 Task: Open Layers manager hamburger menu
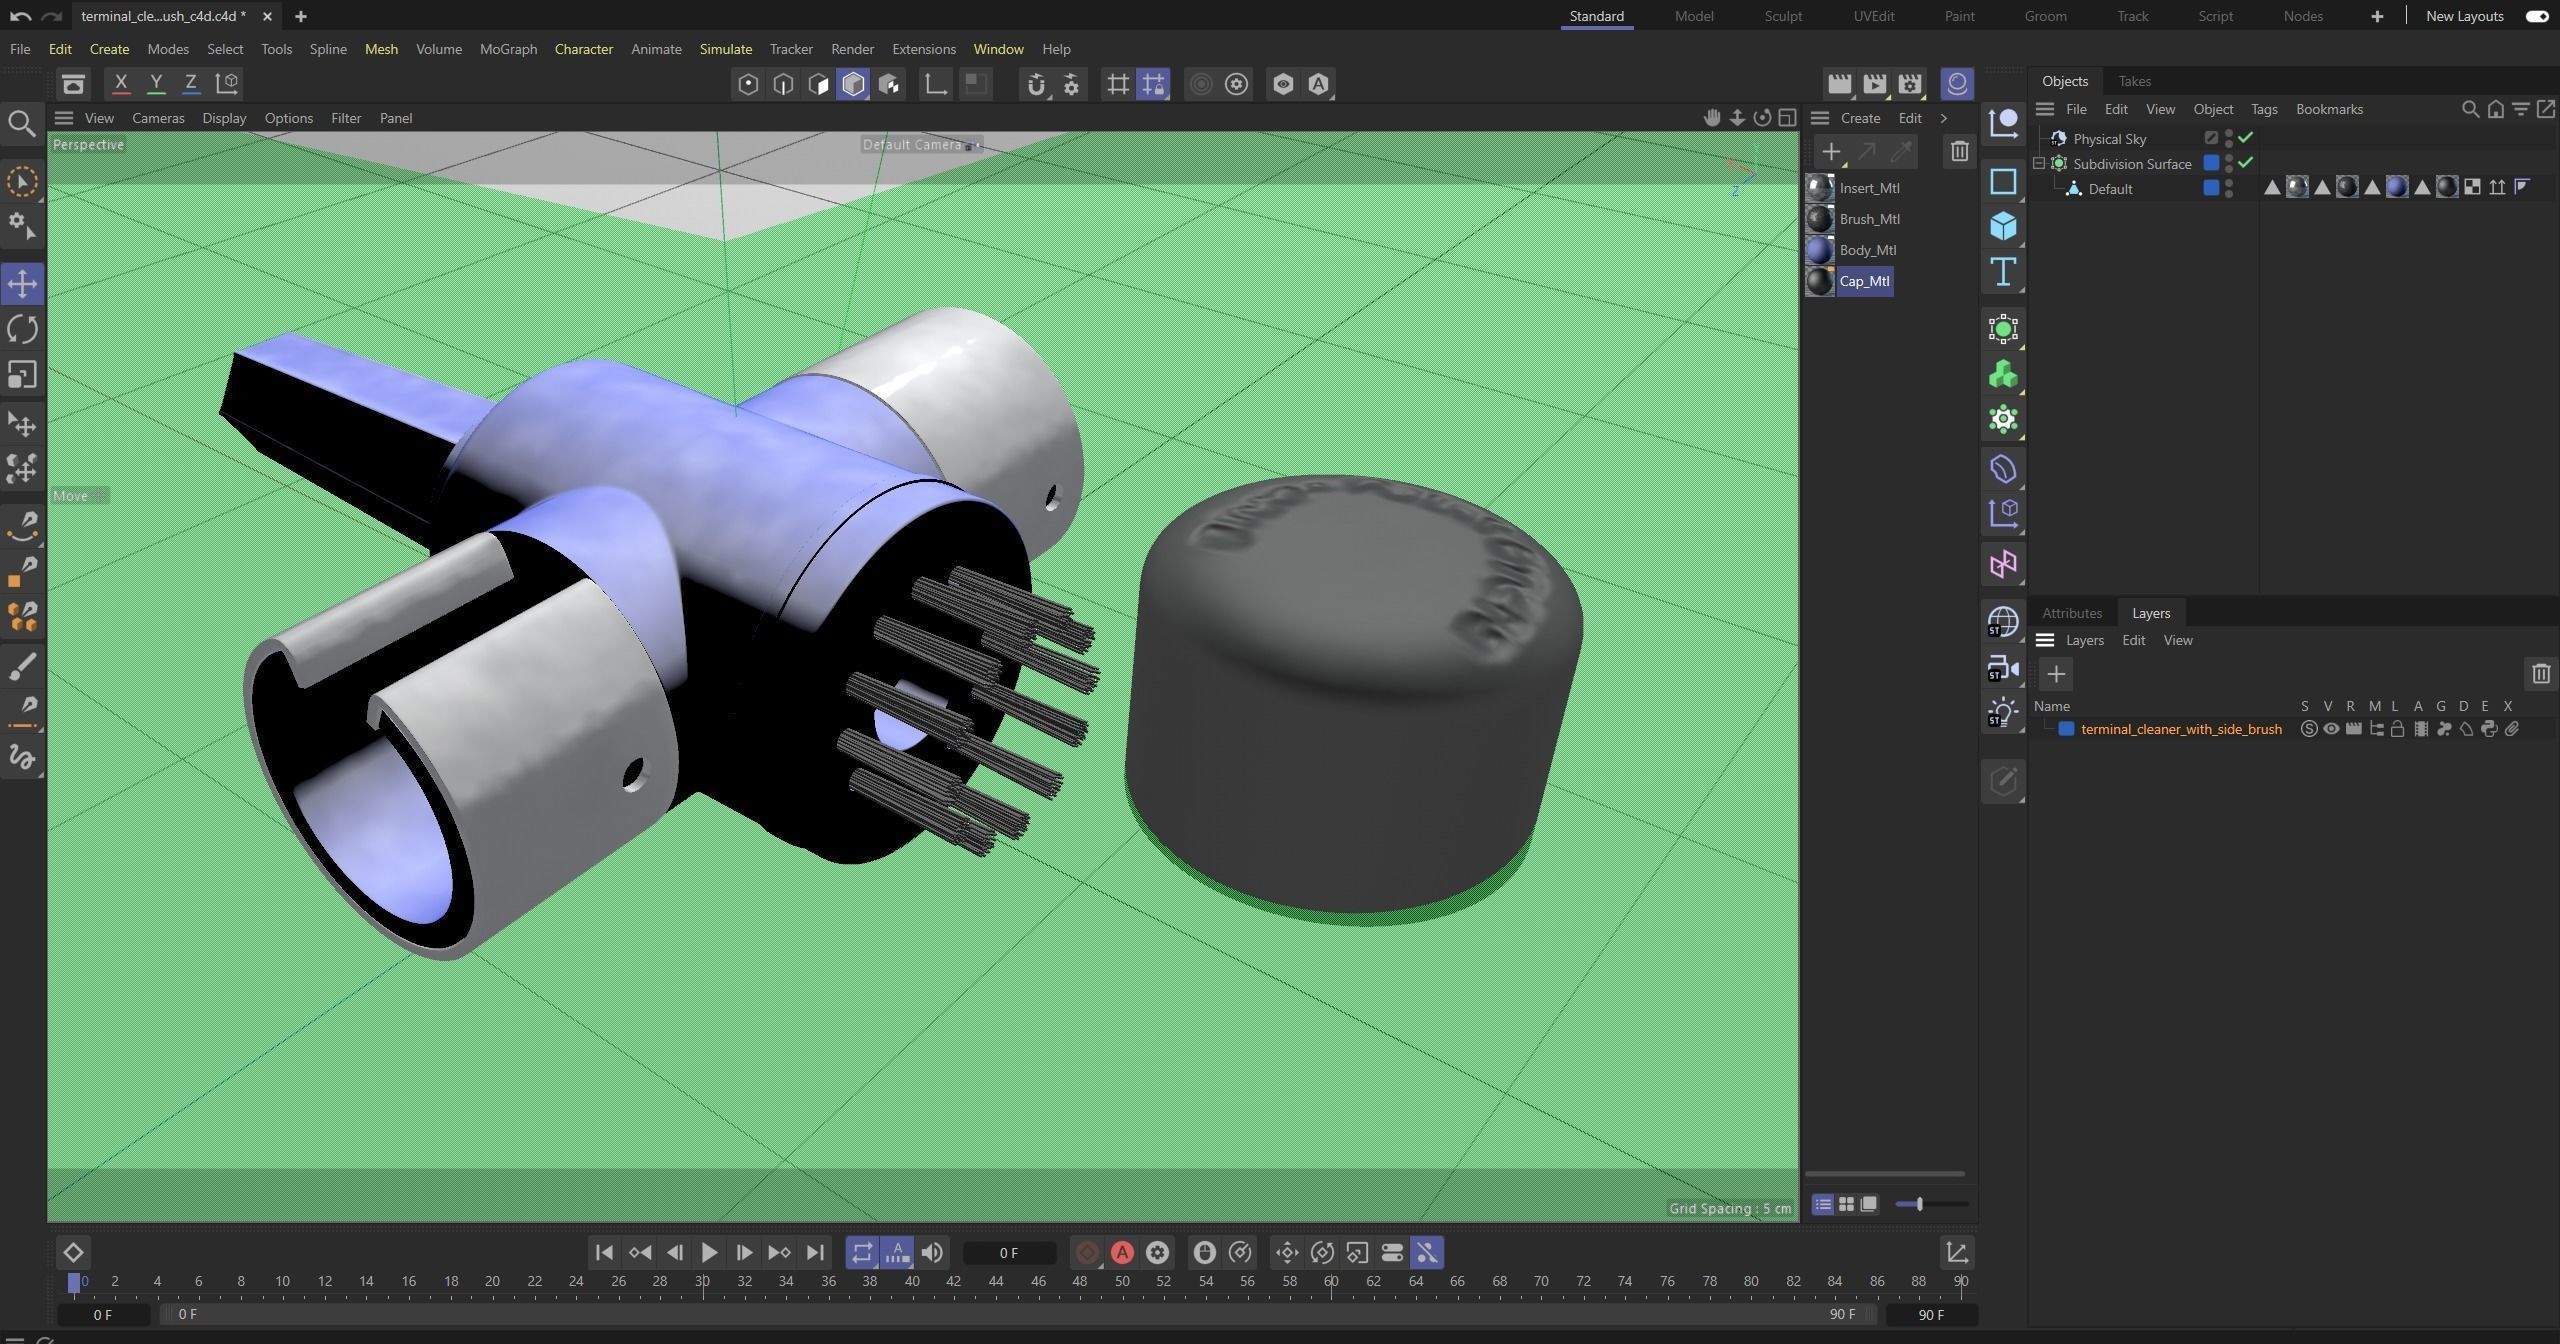[x=2045, y=640]
